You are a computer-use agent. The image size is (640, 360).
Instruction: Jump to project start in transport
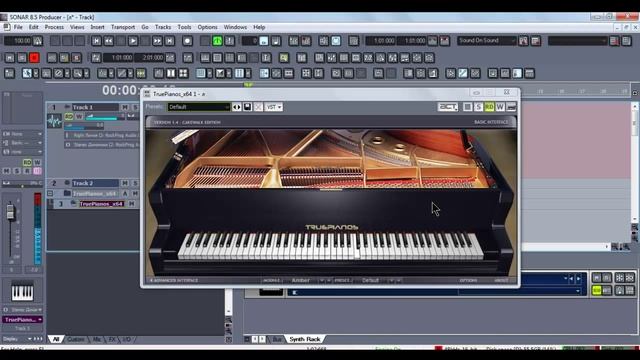[96, 40]
